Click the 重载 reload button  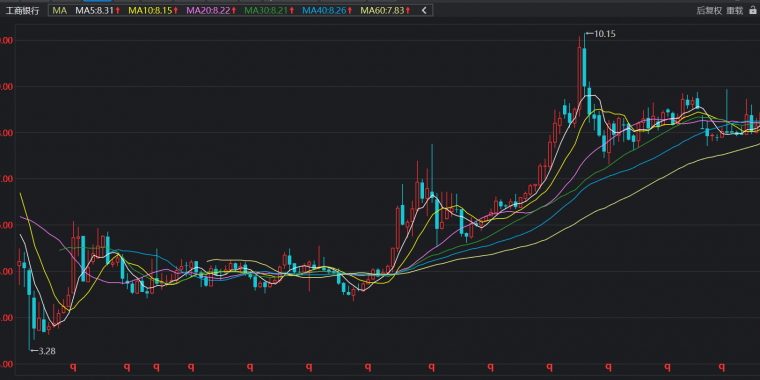[734, 11]
